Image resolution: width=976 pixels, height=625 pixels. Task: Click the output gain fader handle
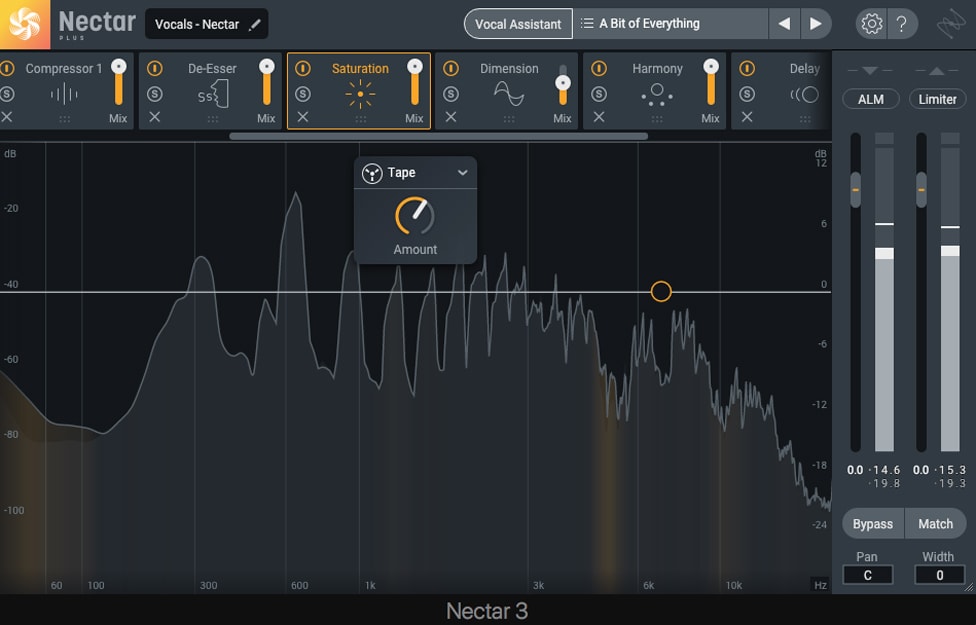(921, 190)
